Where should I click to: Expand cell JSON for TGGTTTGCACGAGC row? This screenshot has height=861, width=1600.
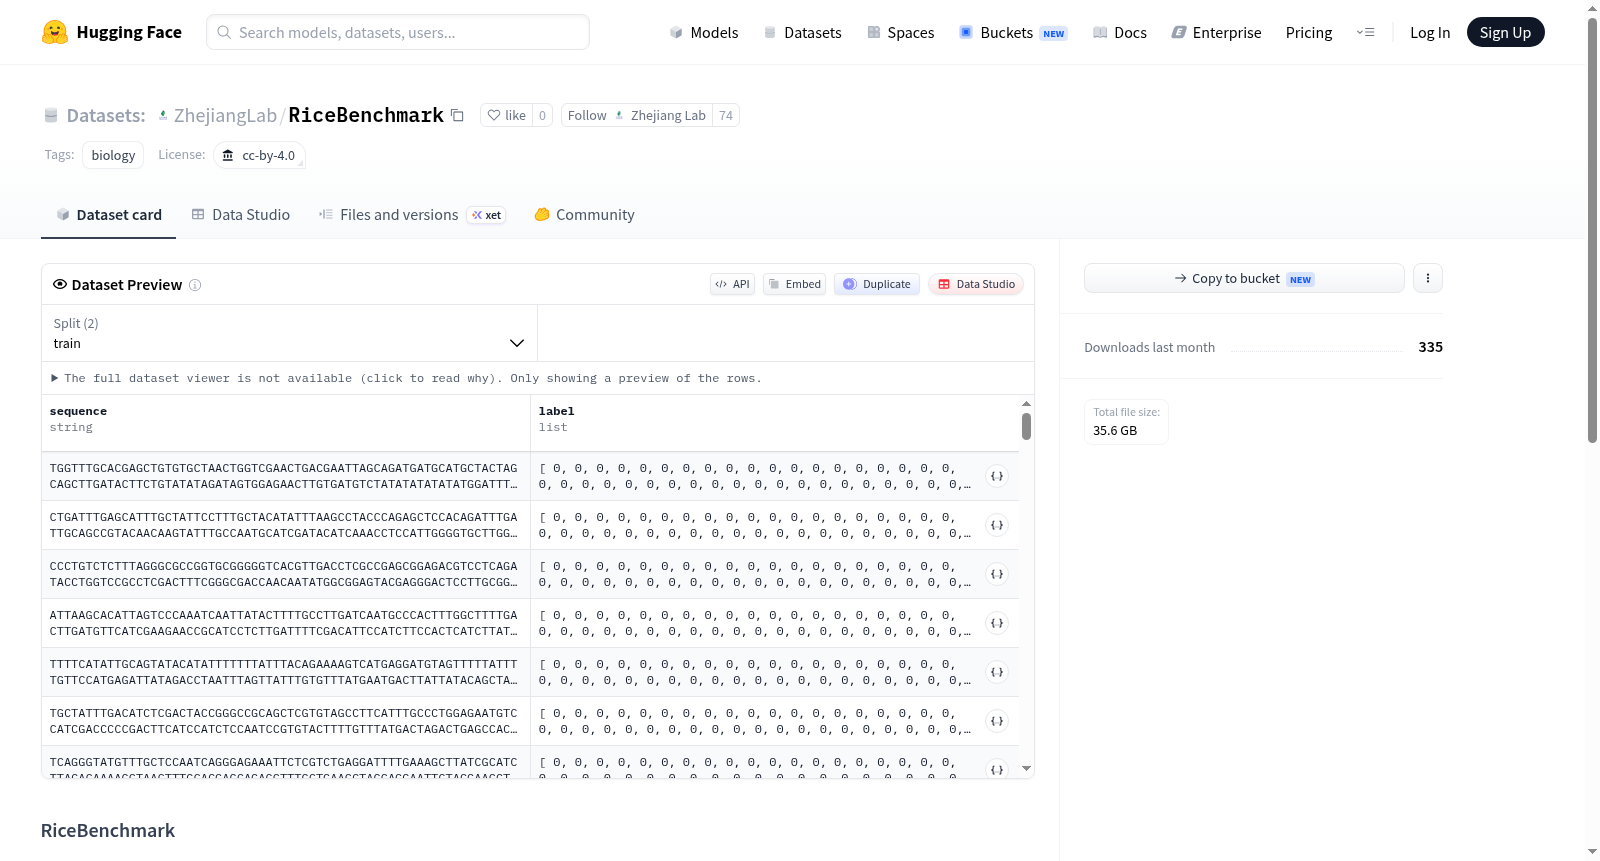point(997,476)
